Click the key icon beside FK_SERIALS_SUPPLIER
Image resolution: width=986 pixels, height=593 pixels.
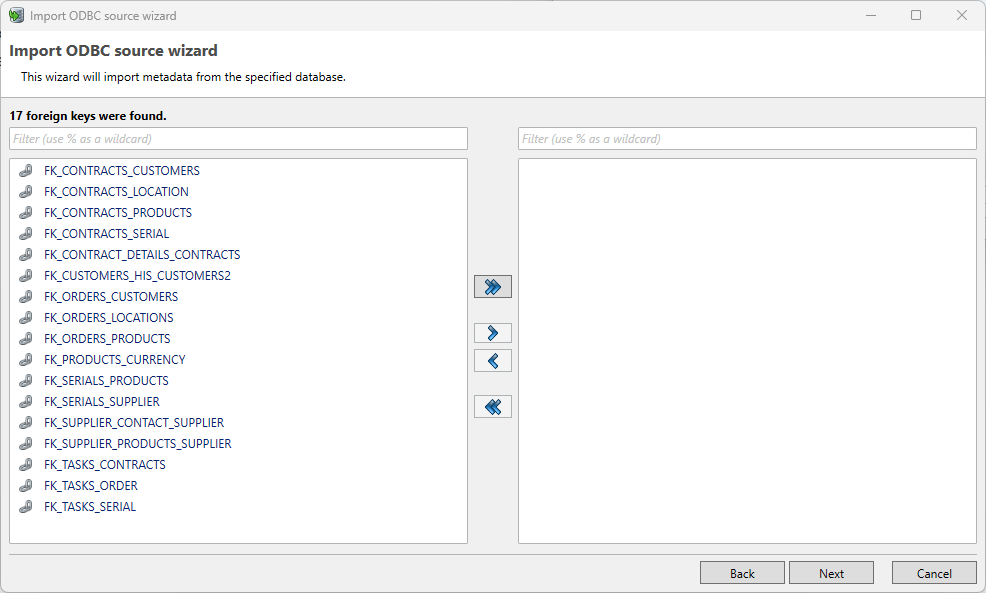(x=25, y=401)
